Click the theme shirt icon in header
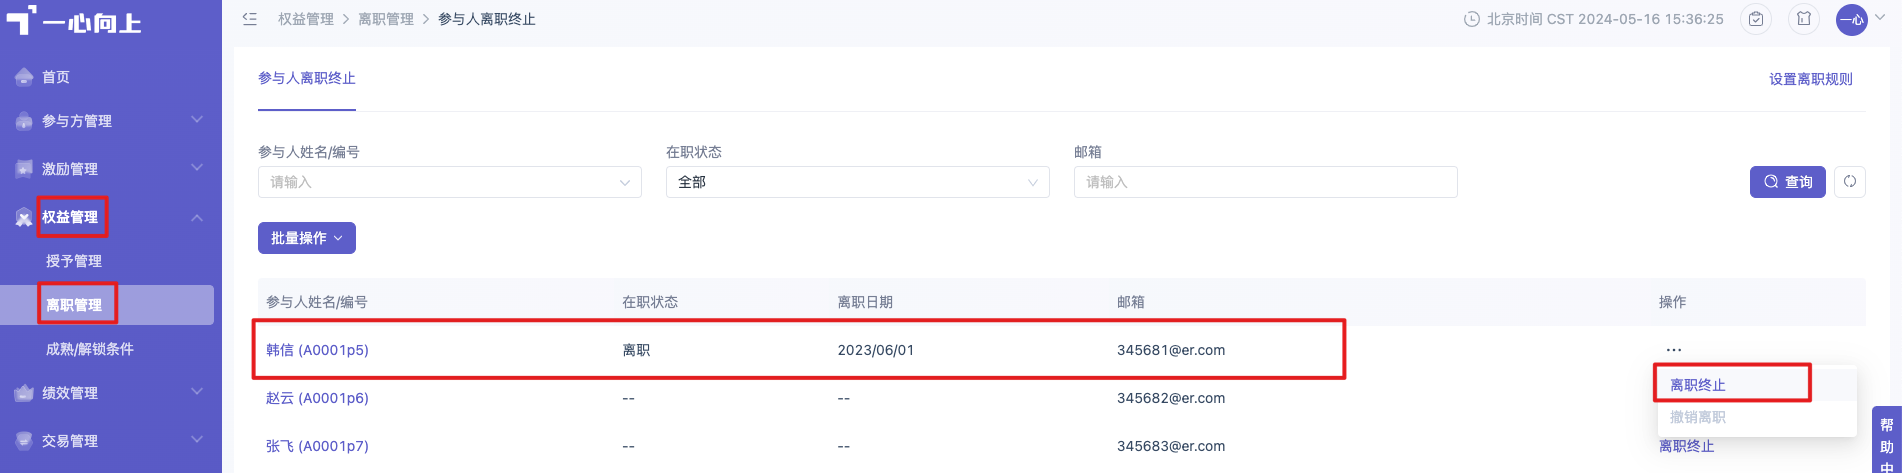 coord(1804,19)
